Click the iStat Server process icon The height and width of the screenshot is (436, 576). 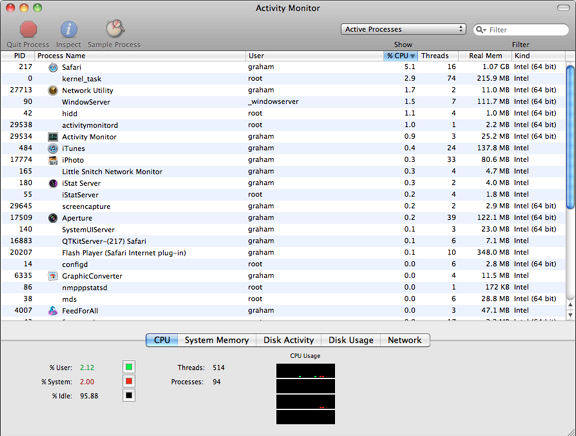click(53, 183)
